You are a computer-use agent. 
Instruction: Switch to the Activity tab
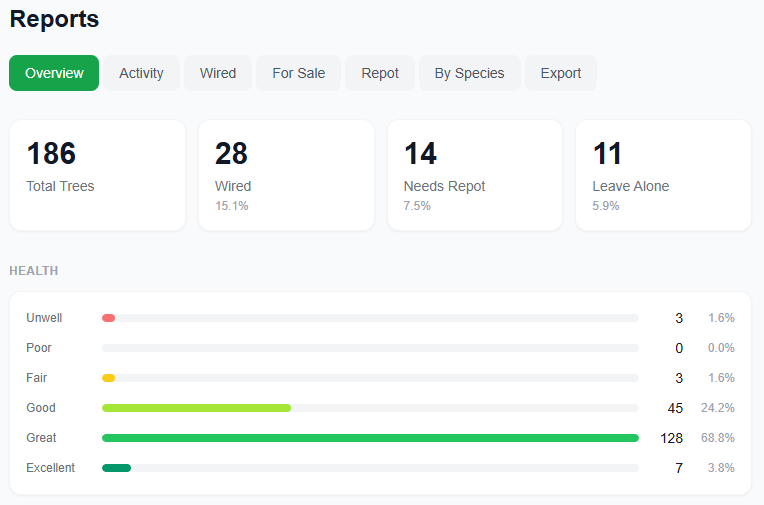[141, 73]
